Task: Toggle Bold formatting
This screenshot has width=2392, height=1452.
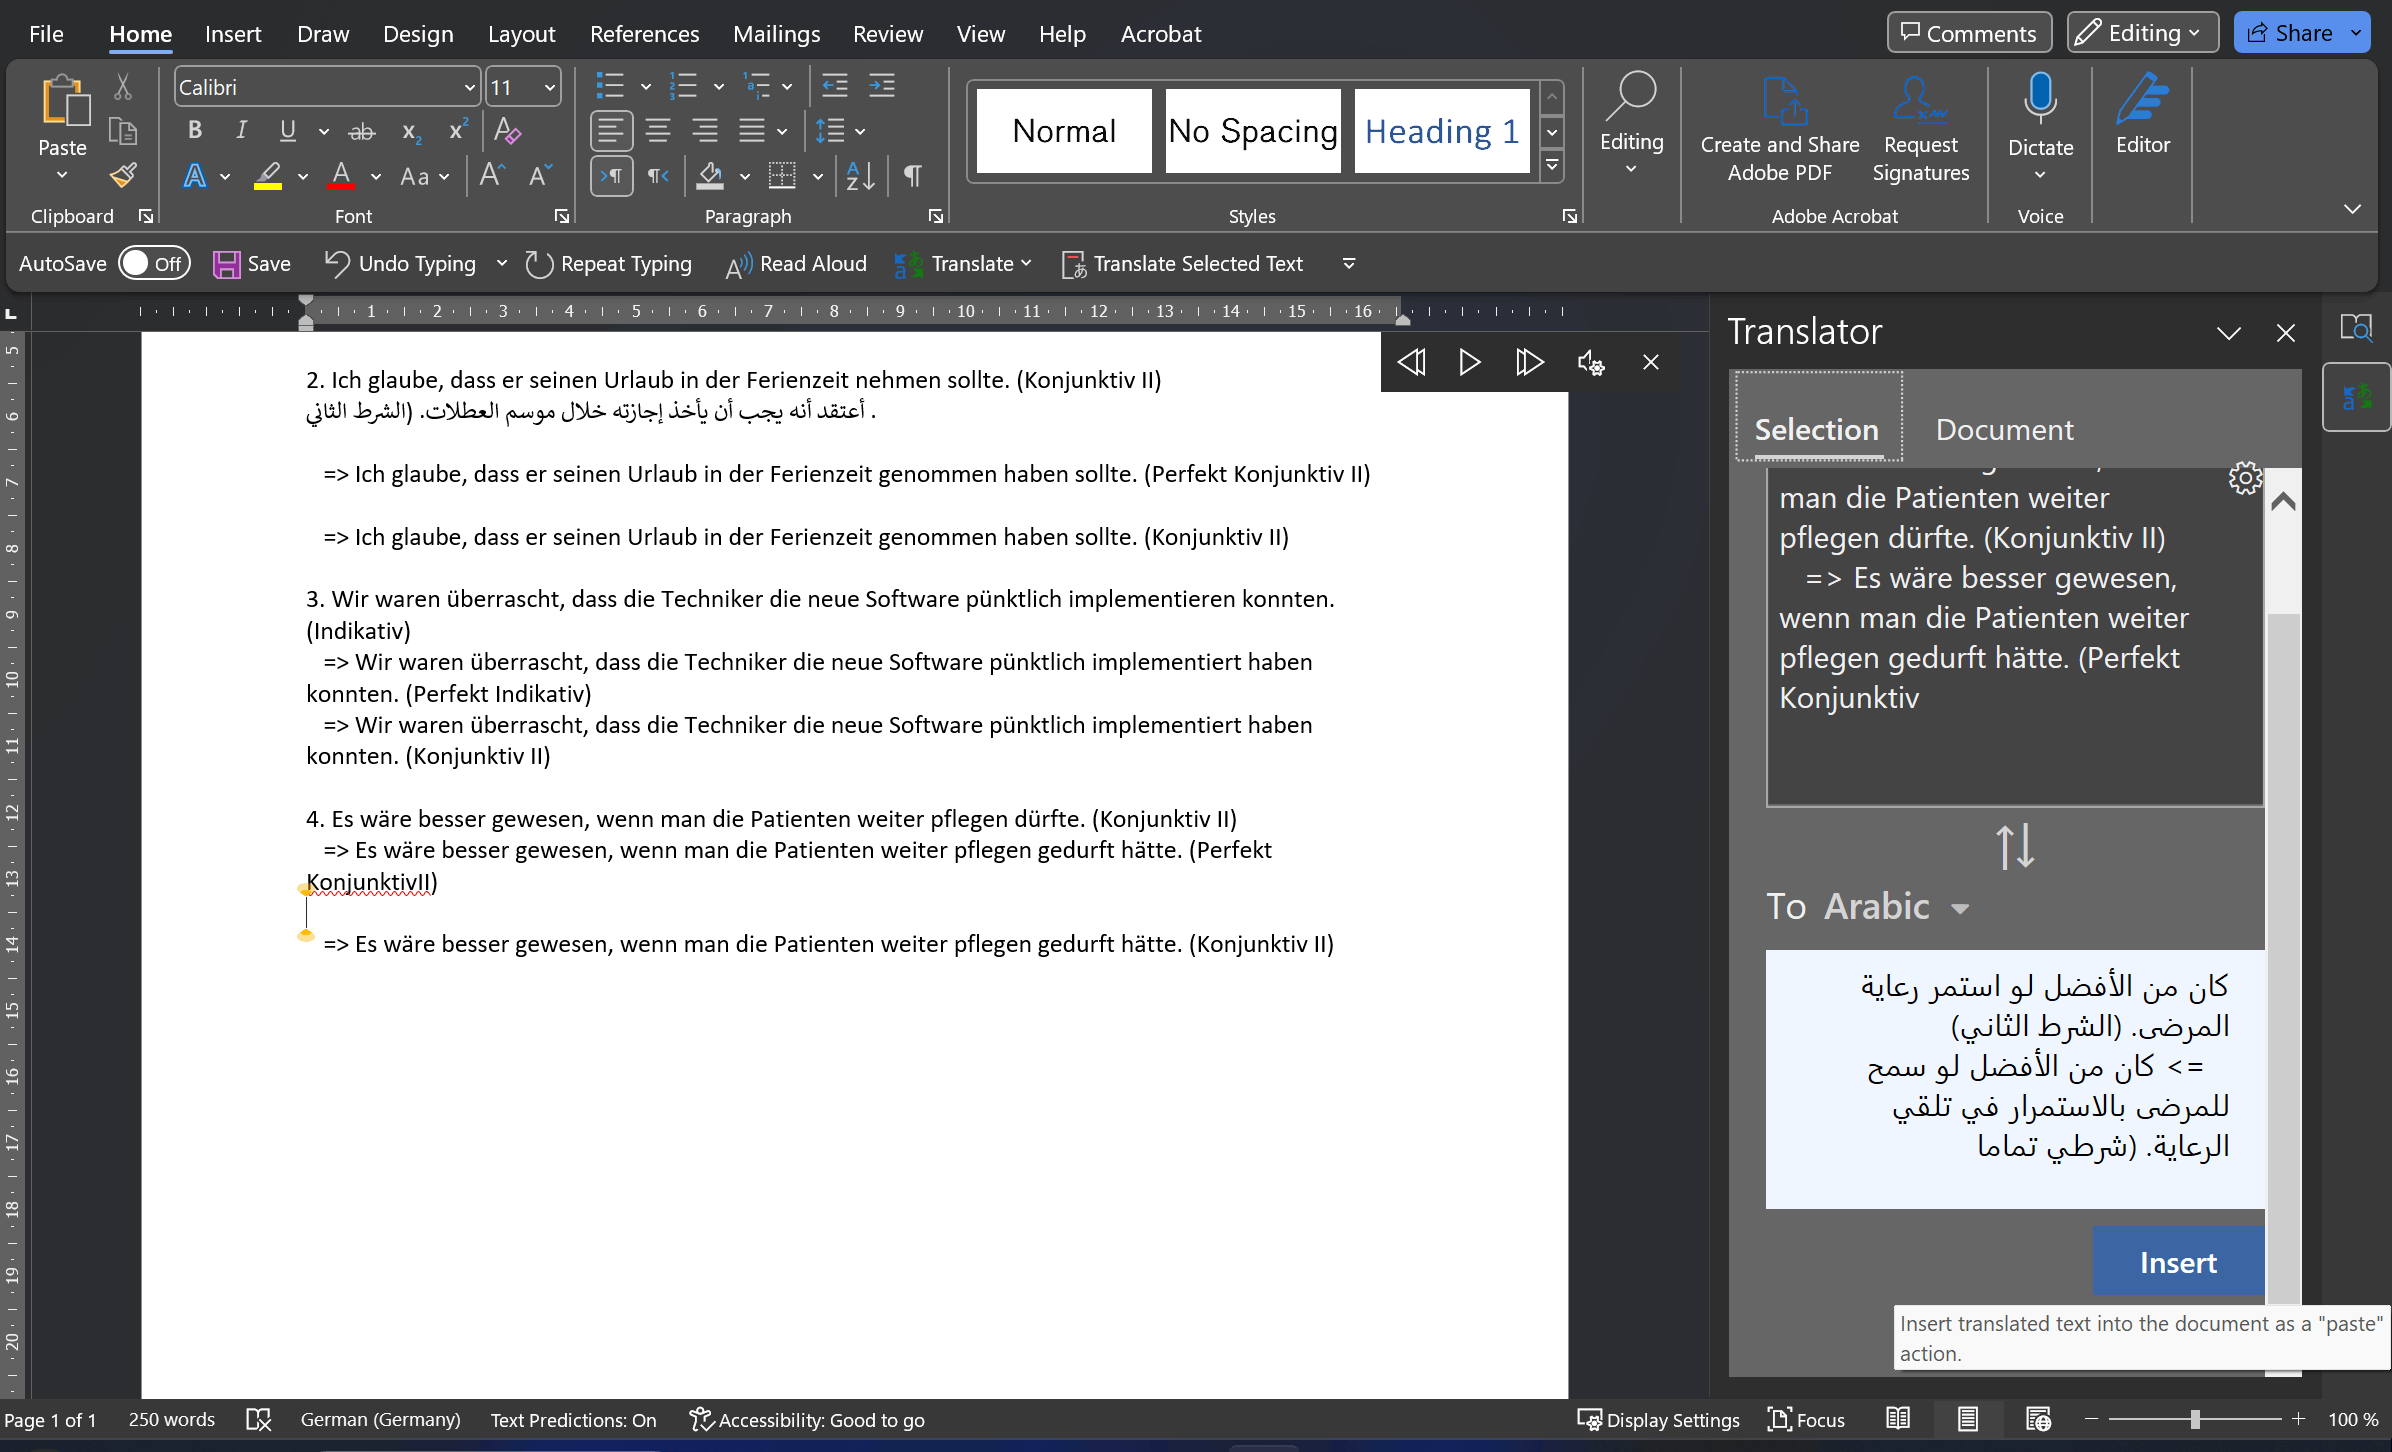Action: pyautogui.click(x=195, y=130)
